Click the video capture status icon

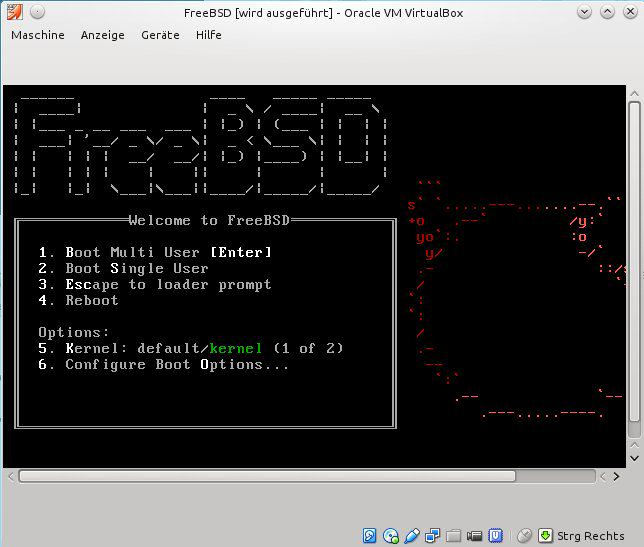474,536
